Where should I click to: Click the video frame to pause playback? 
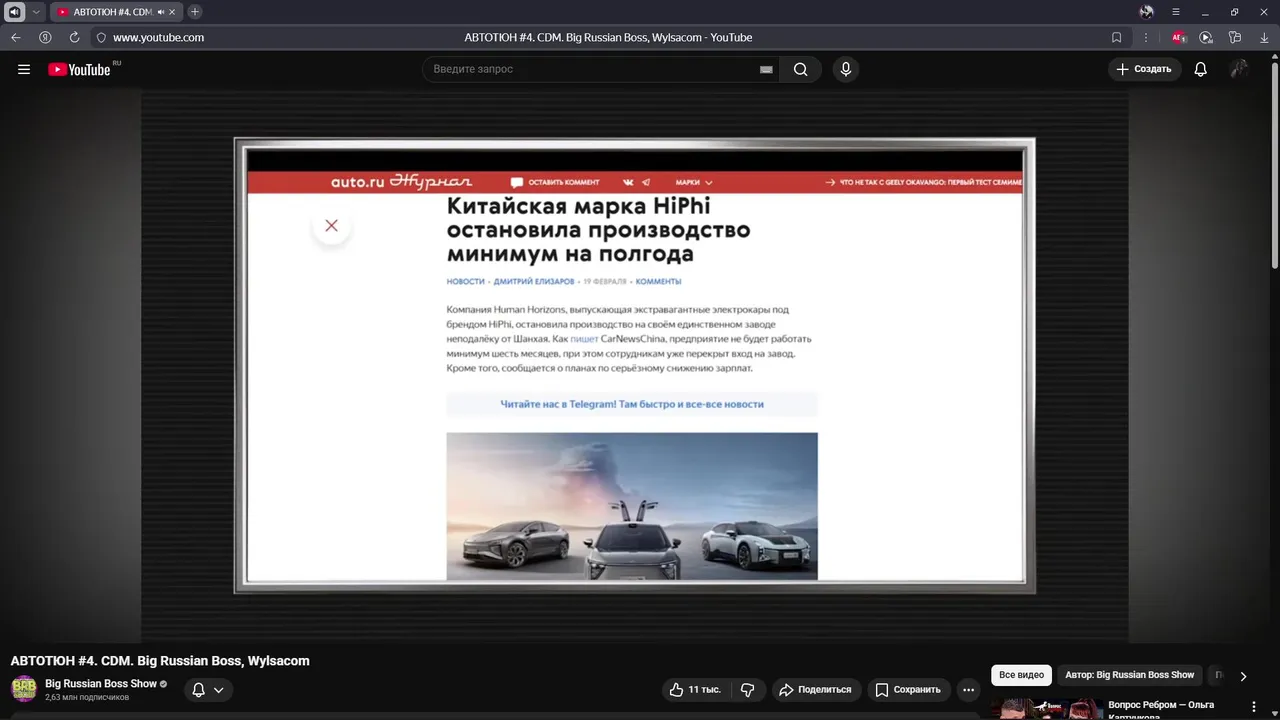pos(635,365)
